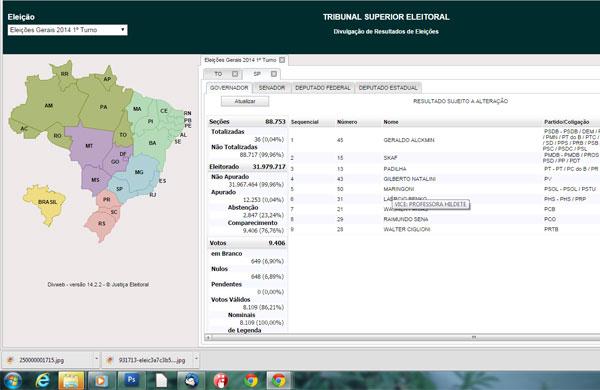Image resolution: width=600 pixels, height=390 pixels.
Task: Select Paraná (PR) on the map
Action: [107, 199]
